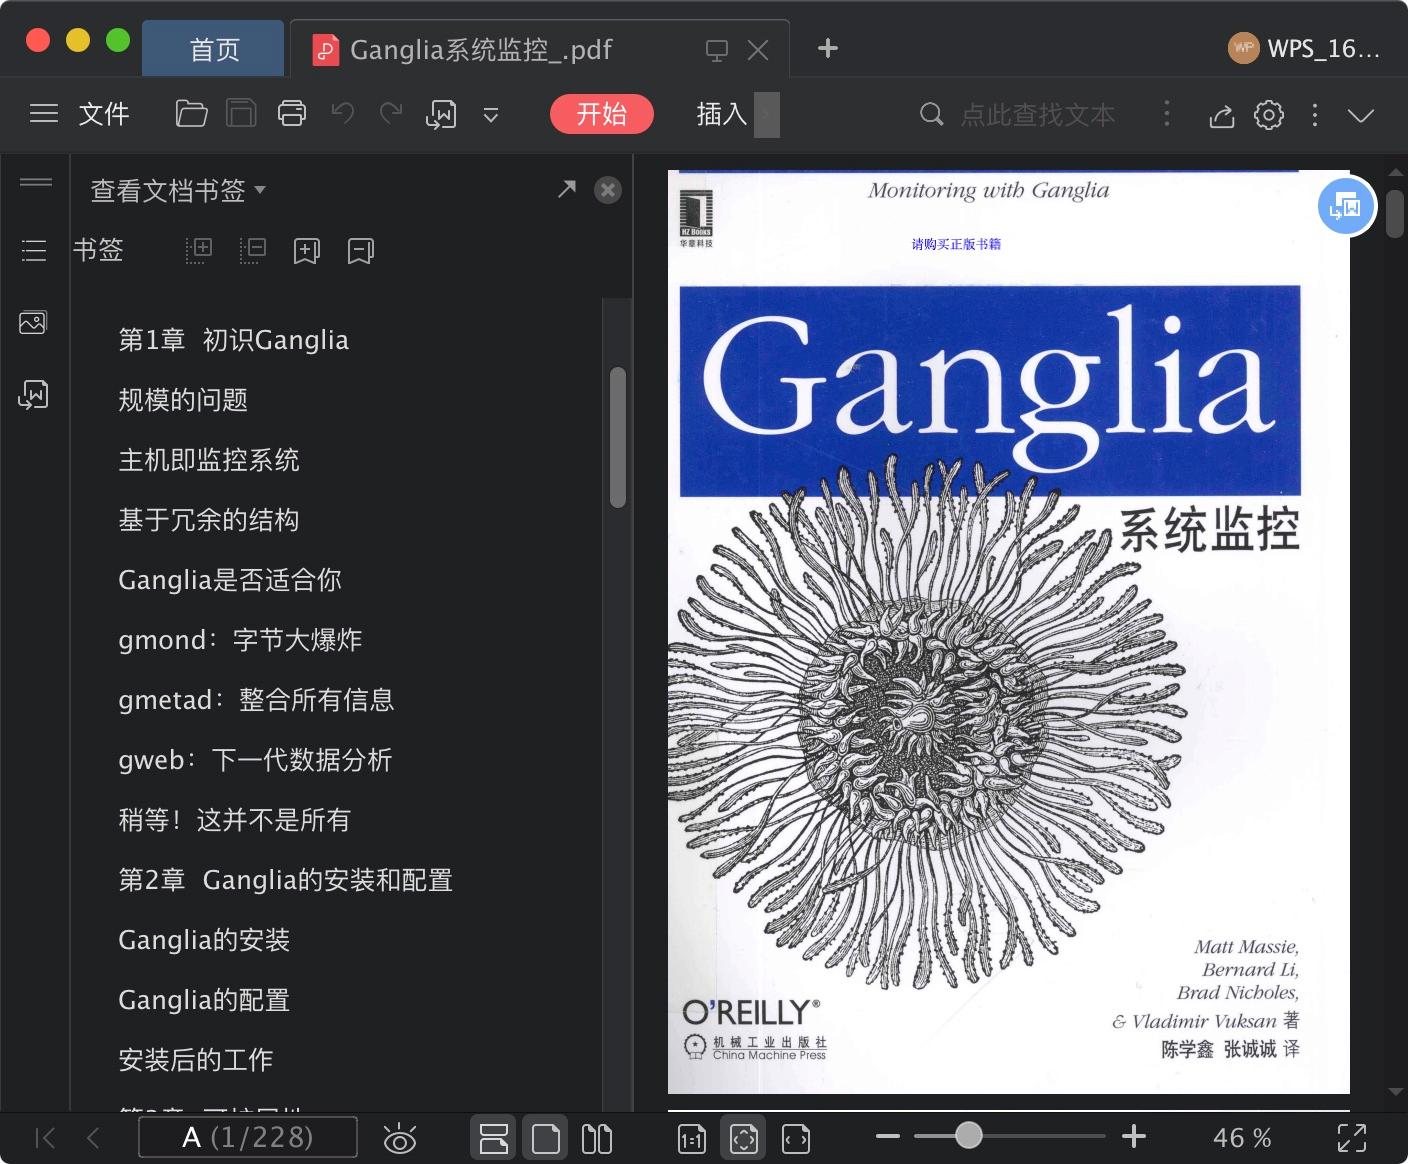Close the Ganglia系统监控_.pdf tab
Image resolution: width=1408 pixels, height=1164 pixels.
pyautogui.click(x=758, y=50)
